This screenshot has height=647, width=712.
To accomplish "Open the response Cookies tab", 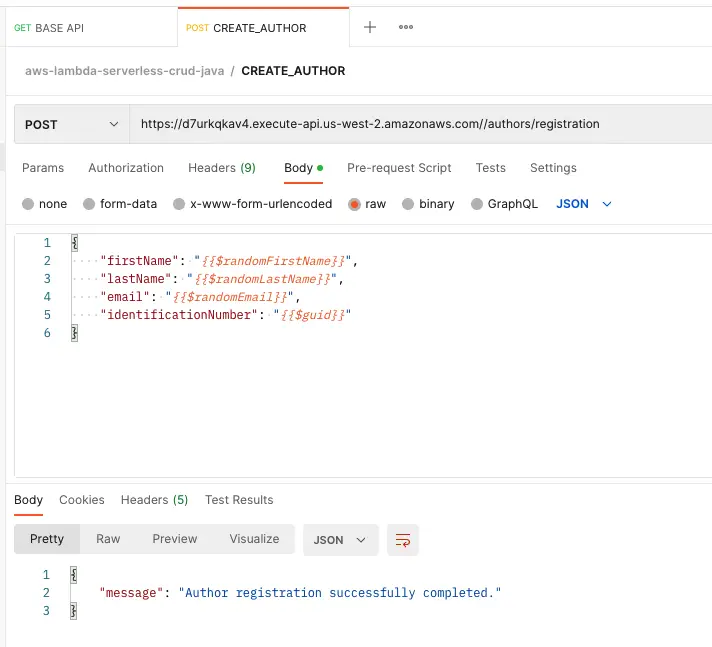I will 82,500.
